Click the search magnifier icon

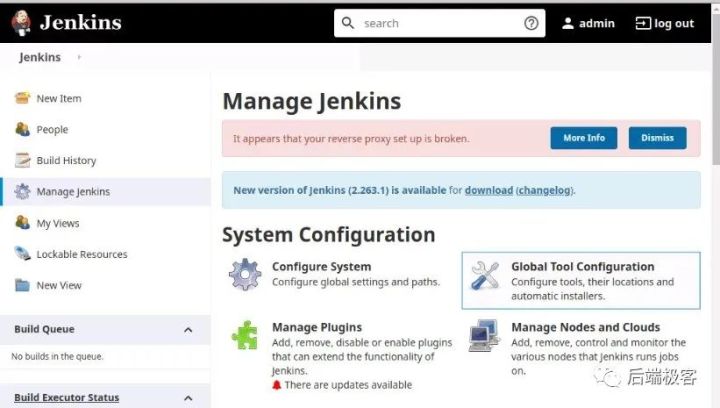coord(348,23)
